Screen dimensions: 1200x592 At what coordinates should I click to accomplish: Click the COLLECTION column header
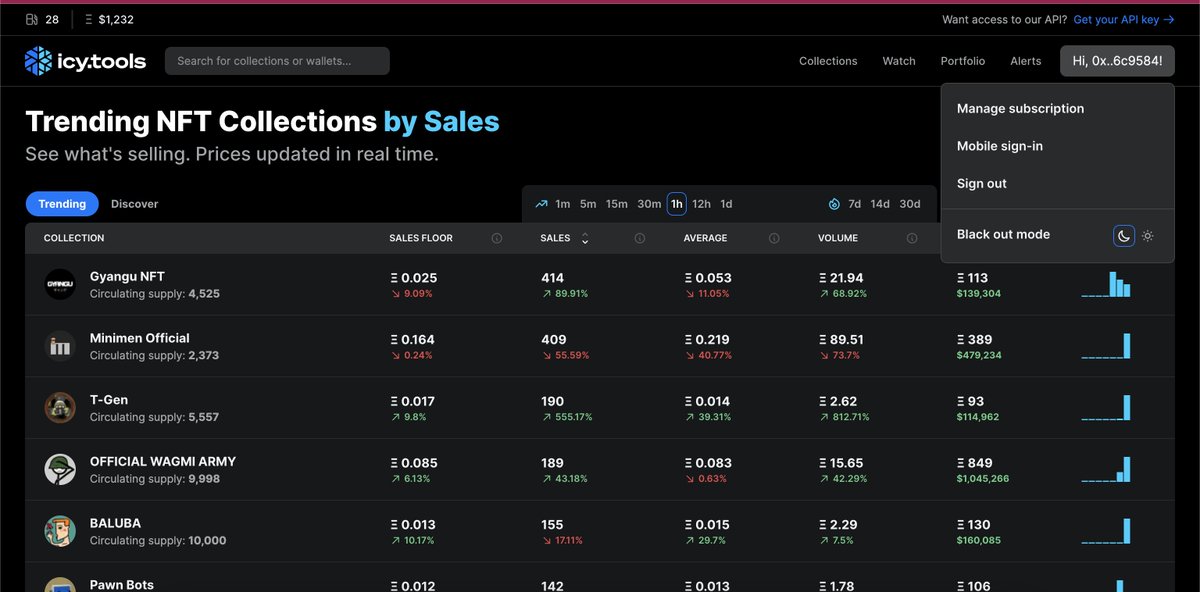click(x=74, y=238)
